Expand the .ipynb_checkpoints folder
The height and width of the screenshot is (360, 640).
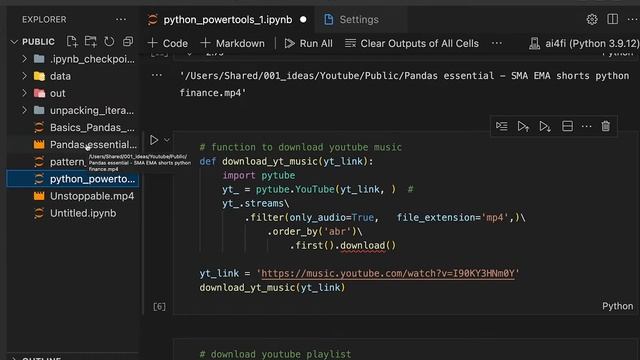(24, 59)
